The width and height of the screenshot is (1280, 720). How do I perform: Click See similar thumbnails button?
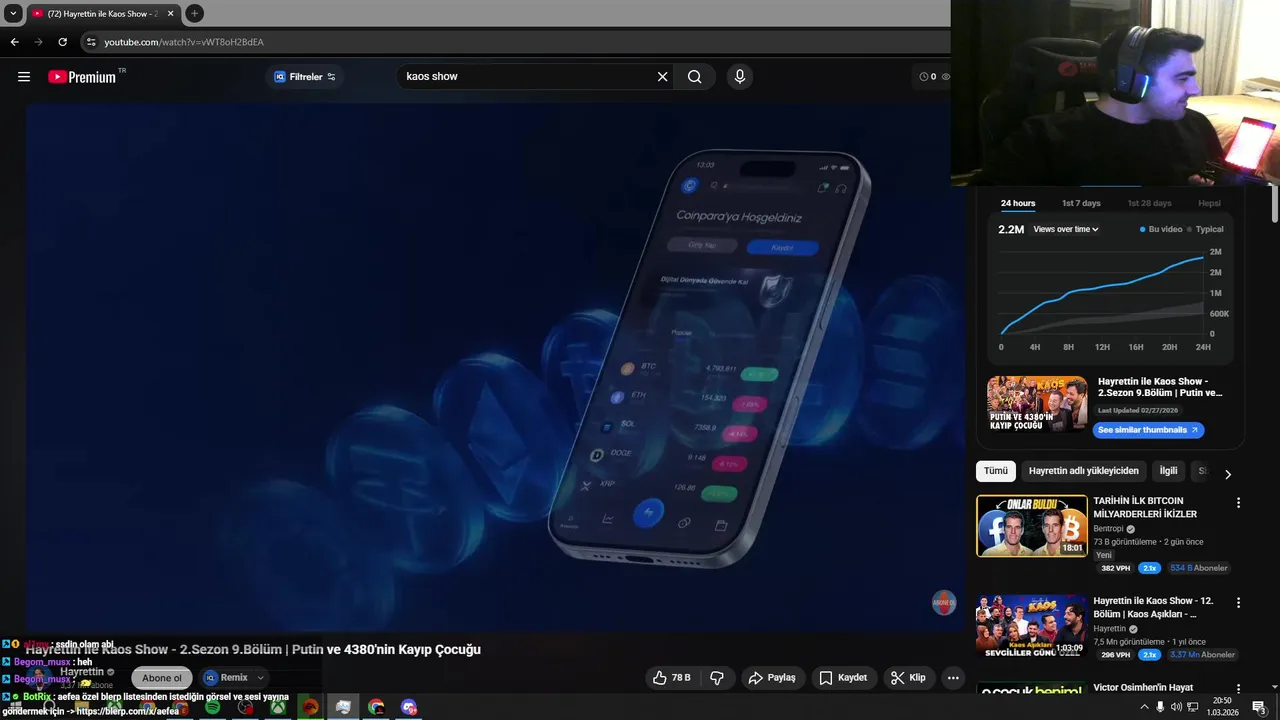point(1148,430)
